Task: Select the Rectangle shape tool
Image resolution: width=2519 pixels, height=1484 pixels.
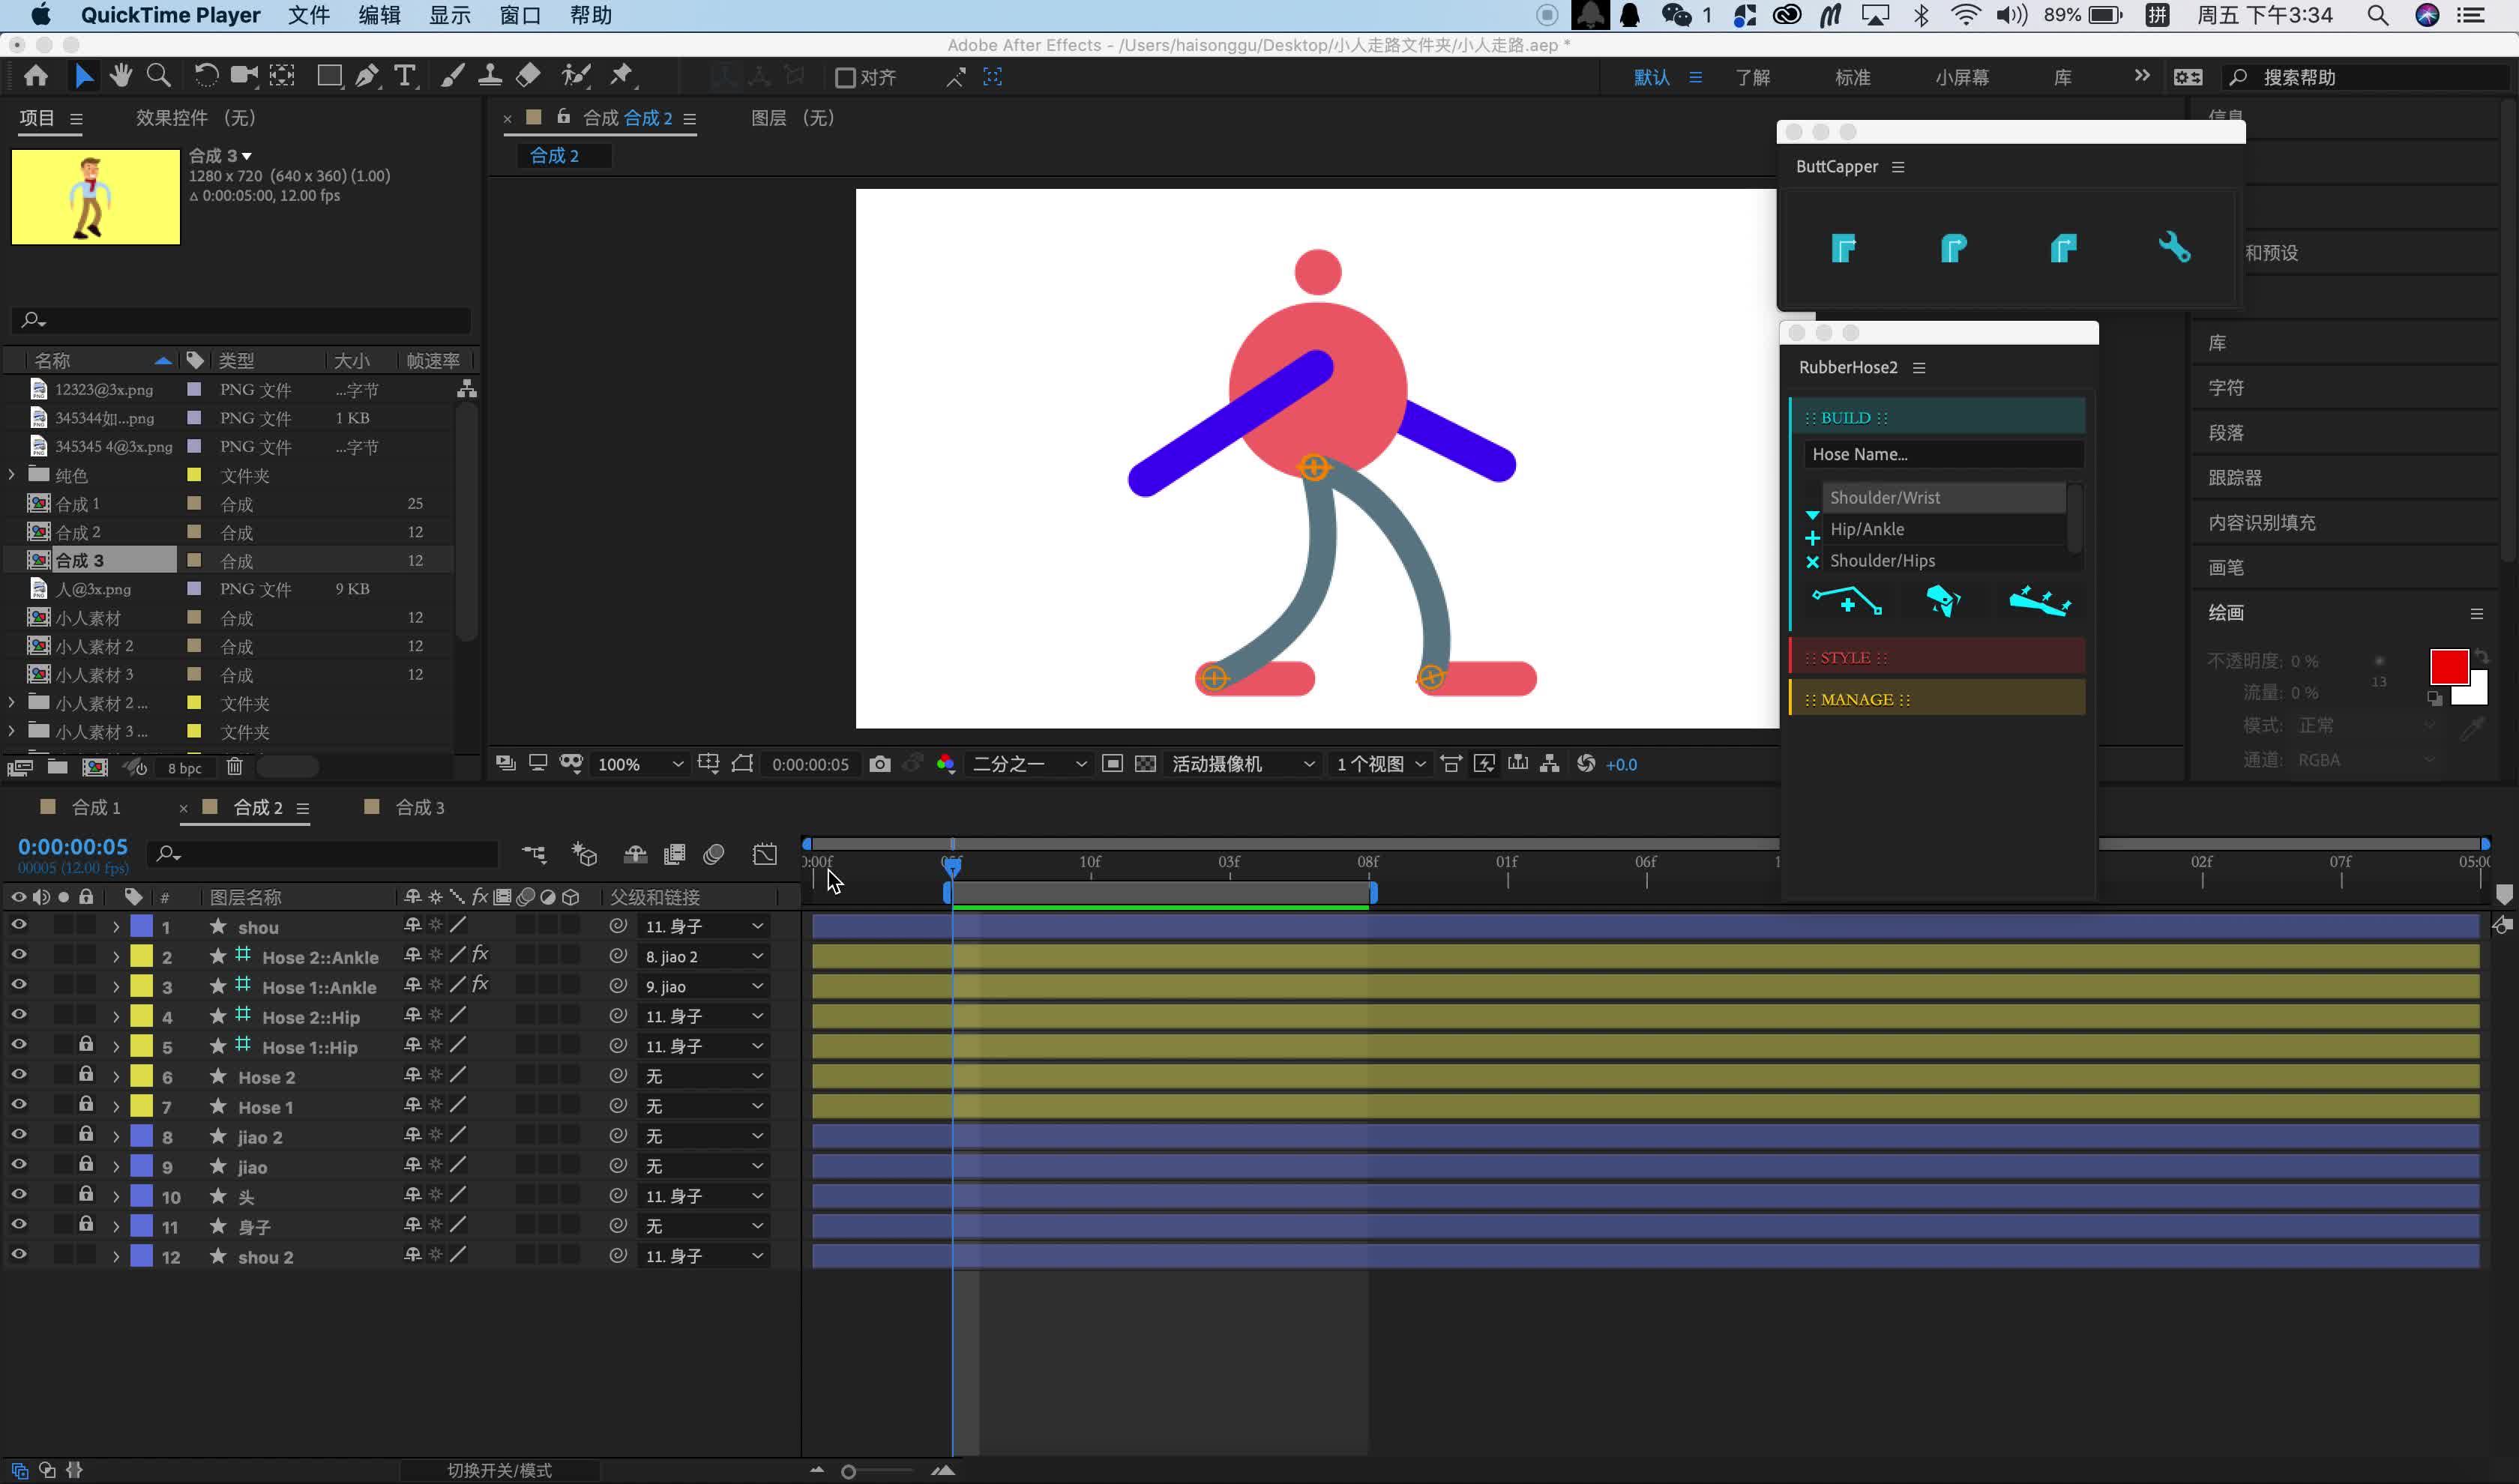Action: click(x=329, y=76)
